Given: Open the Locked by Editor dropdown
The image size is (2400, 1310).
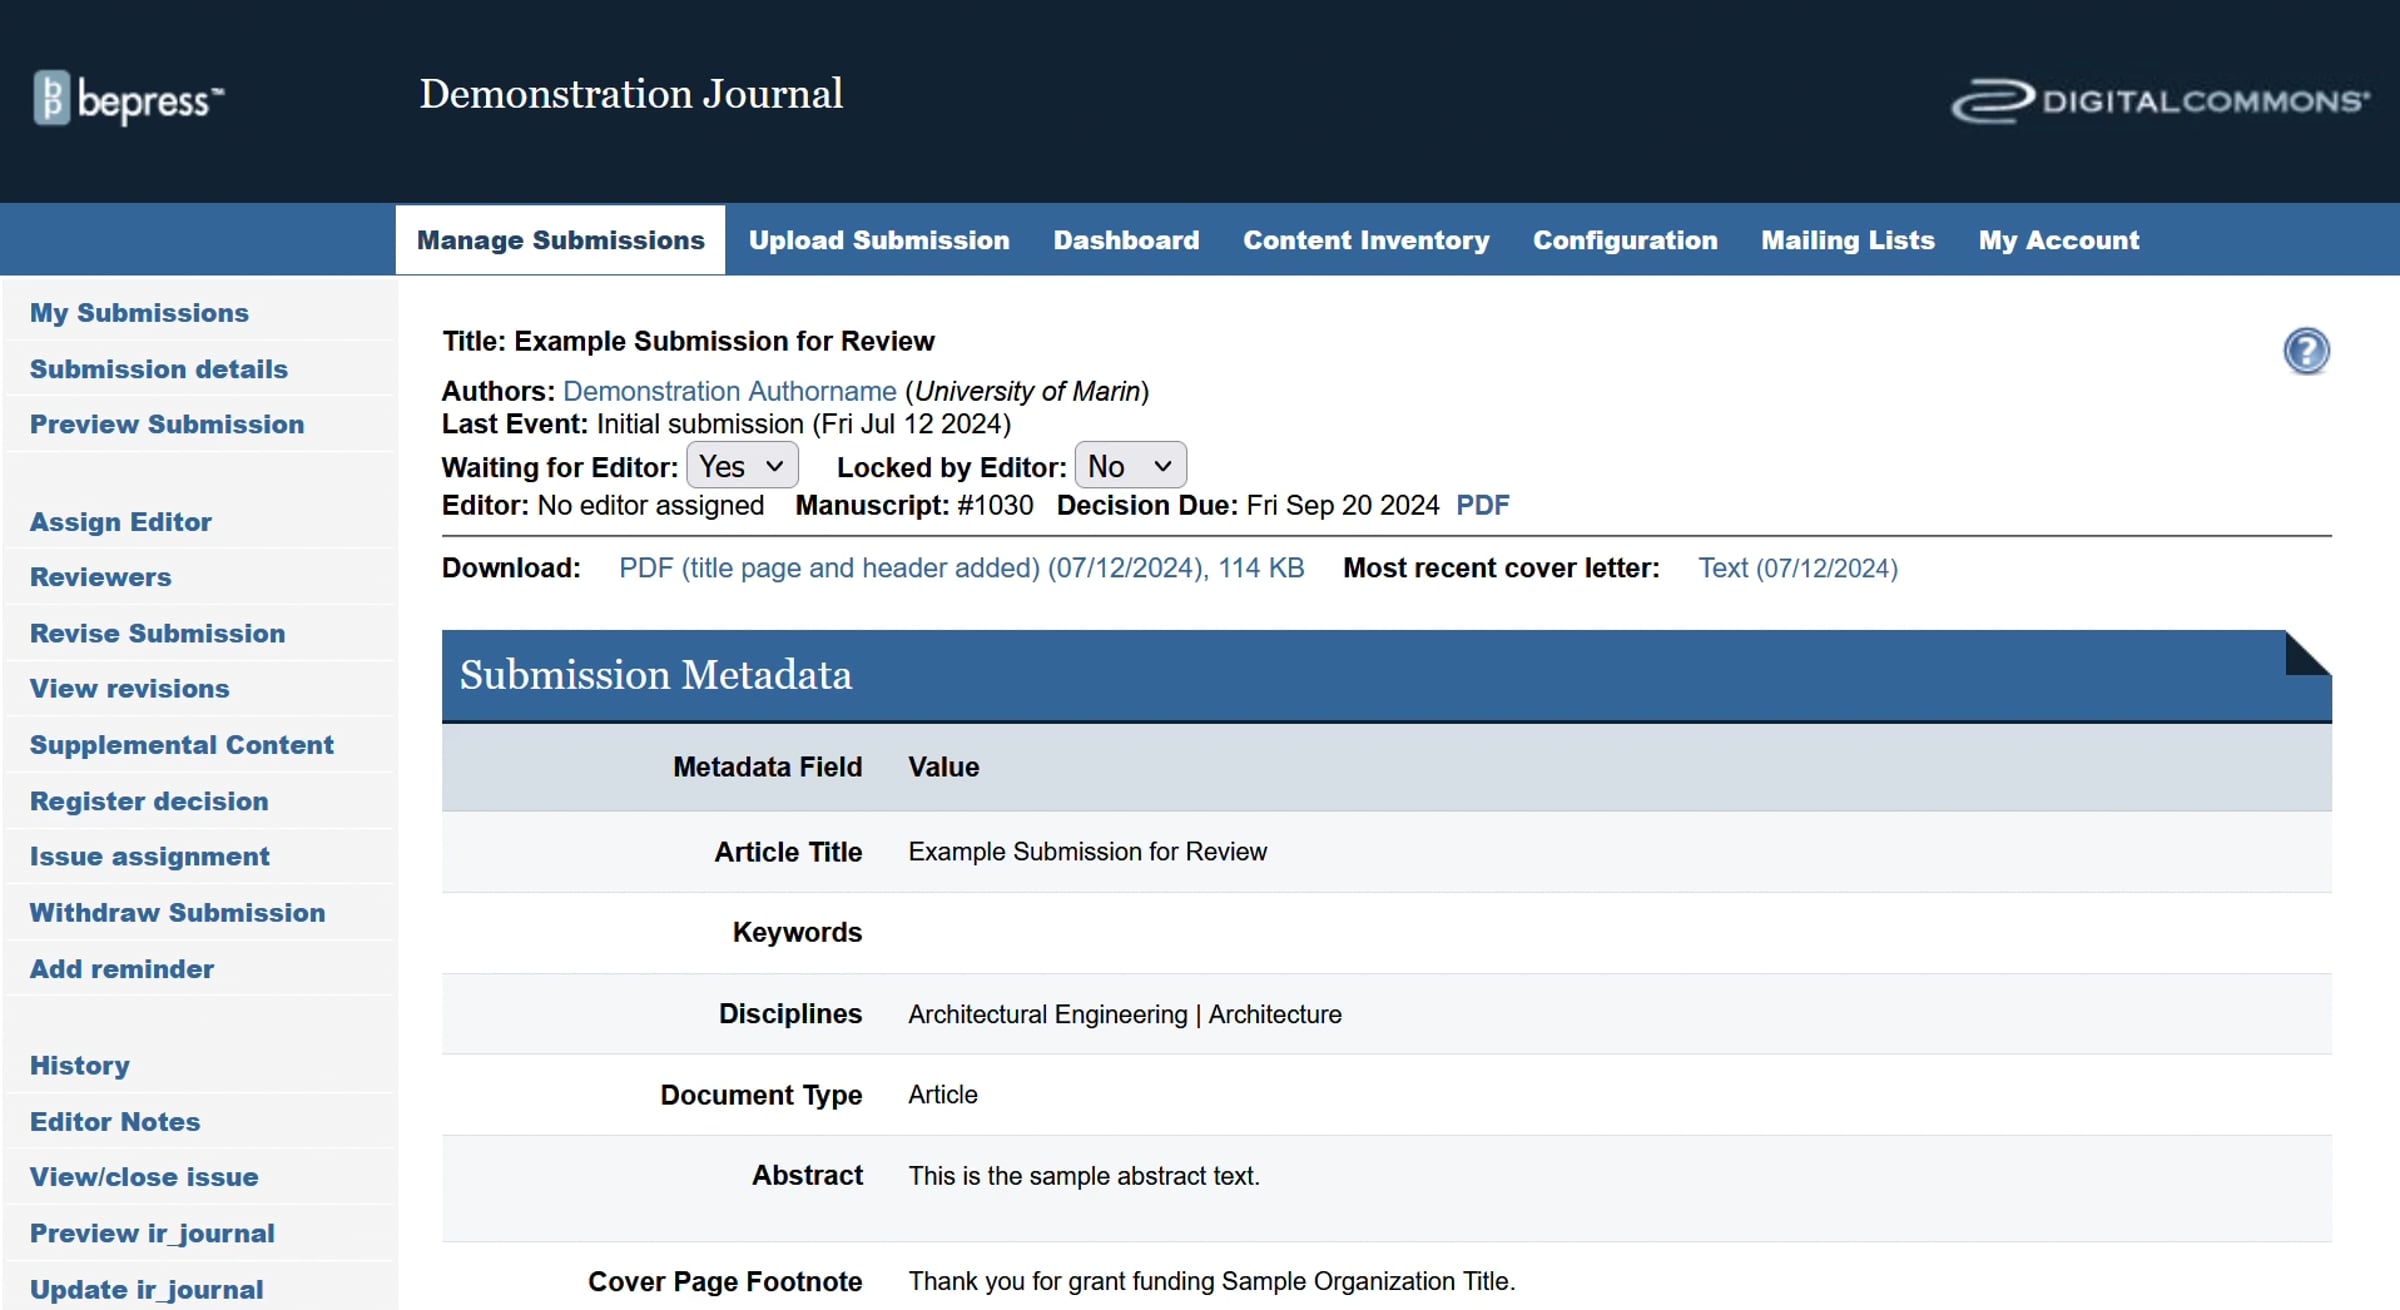Looking at the screenshot, I should (x=1130, y=466).
